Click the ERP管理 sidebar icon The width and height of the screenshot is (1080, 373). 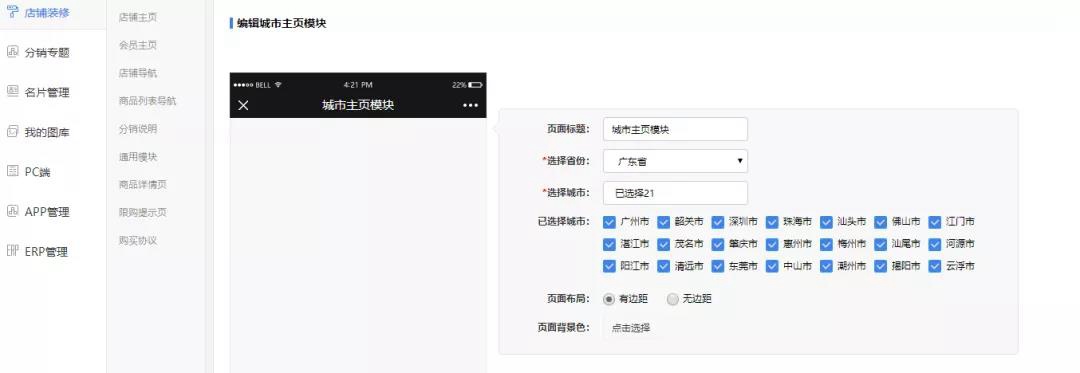[12, 251]
